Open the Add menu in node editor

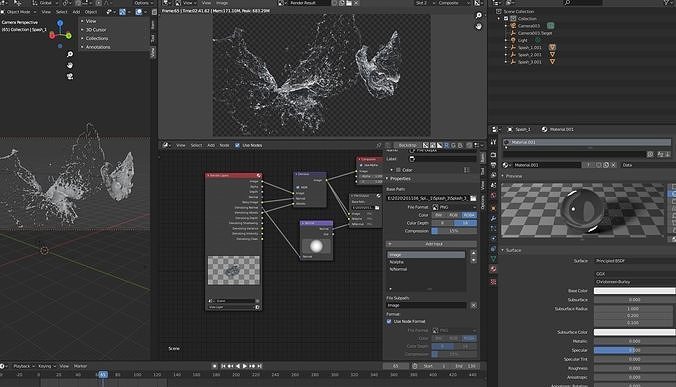[211, 145]
